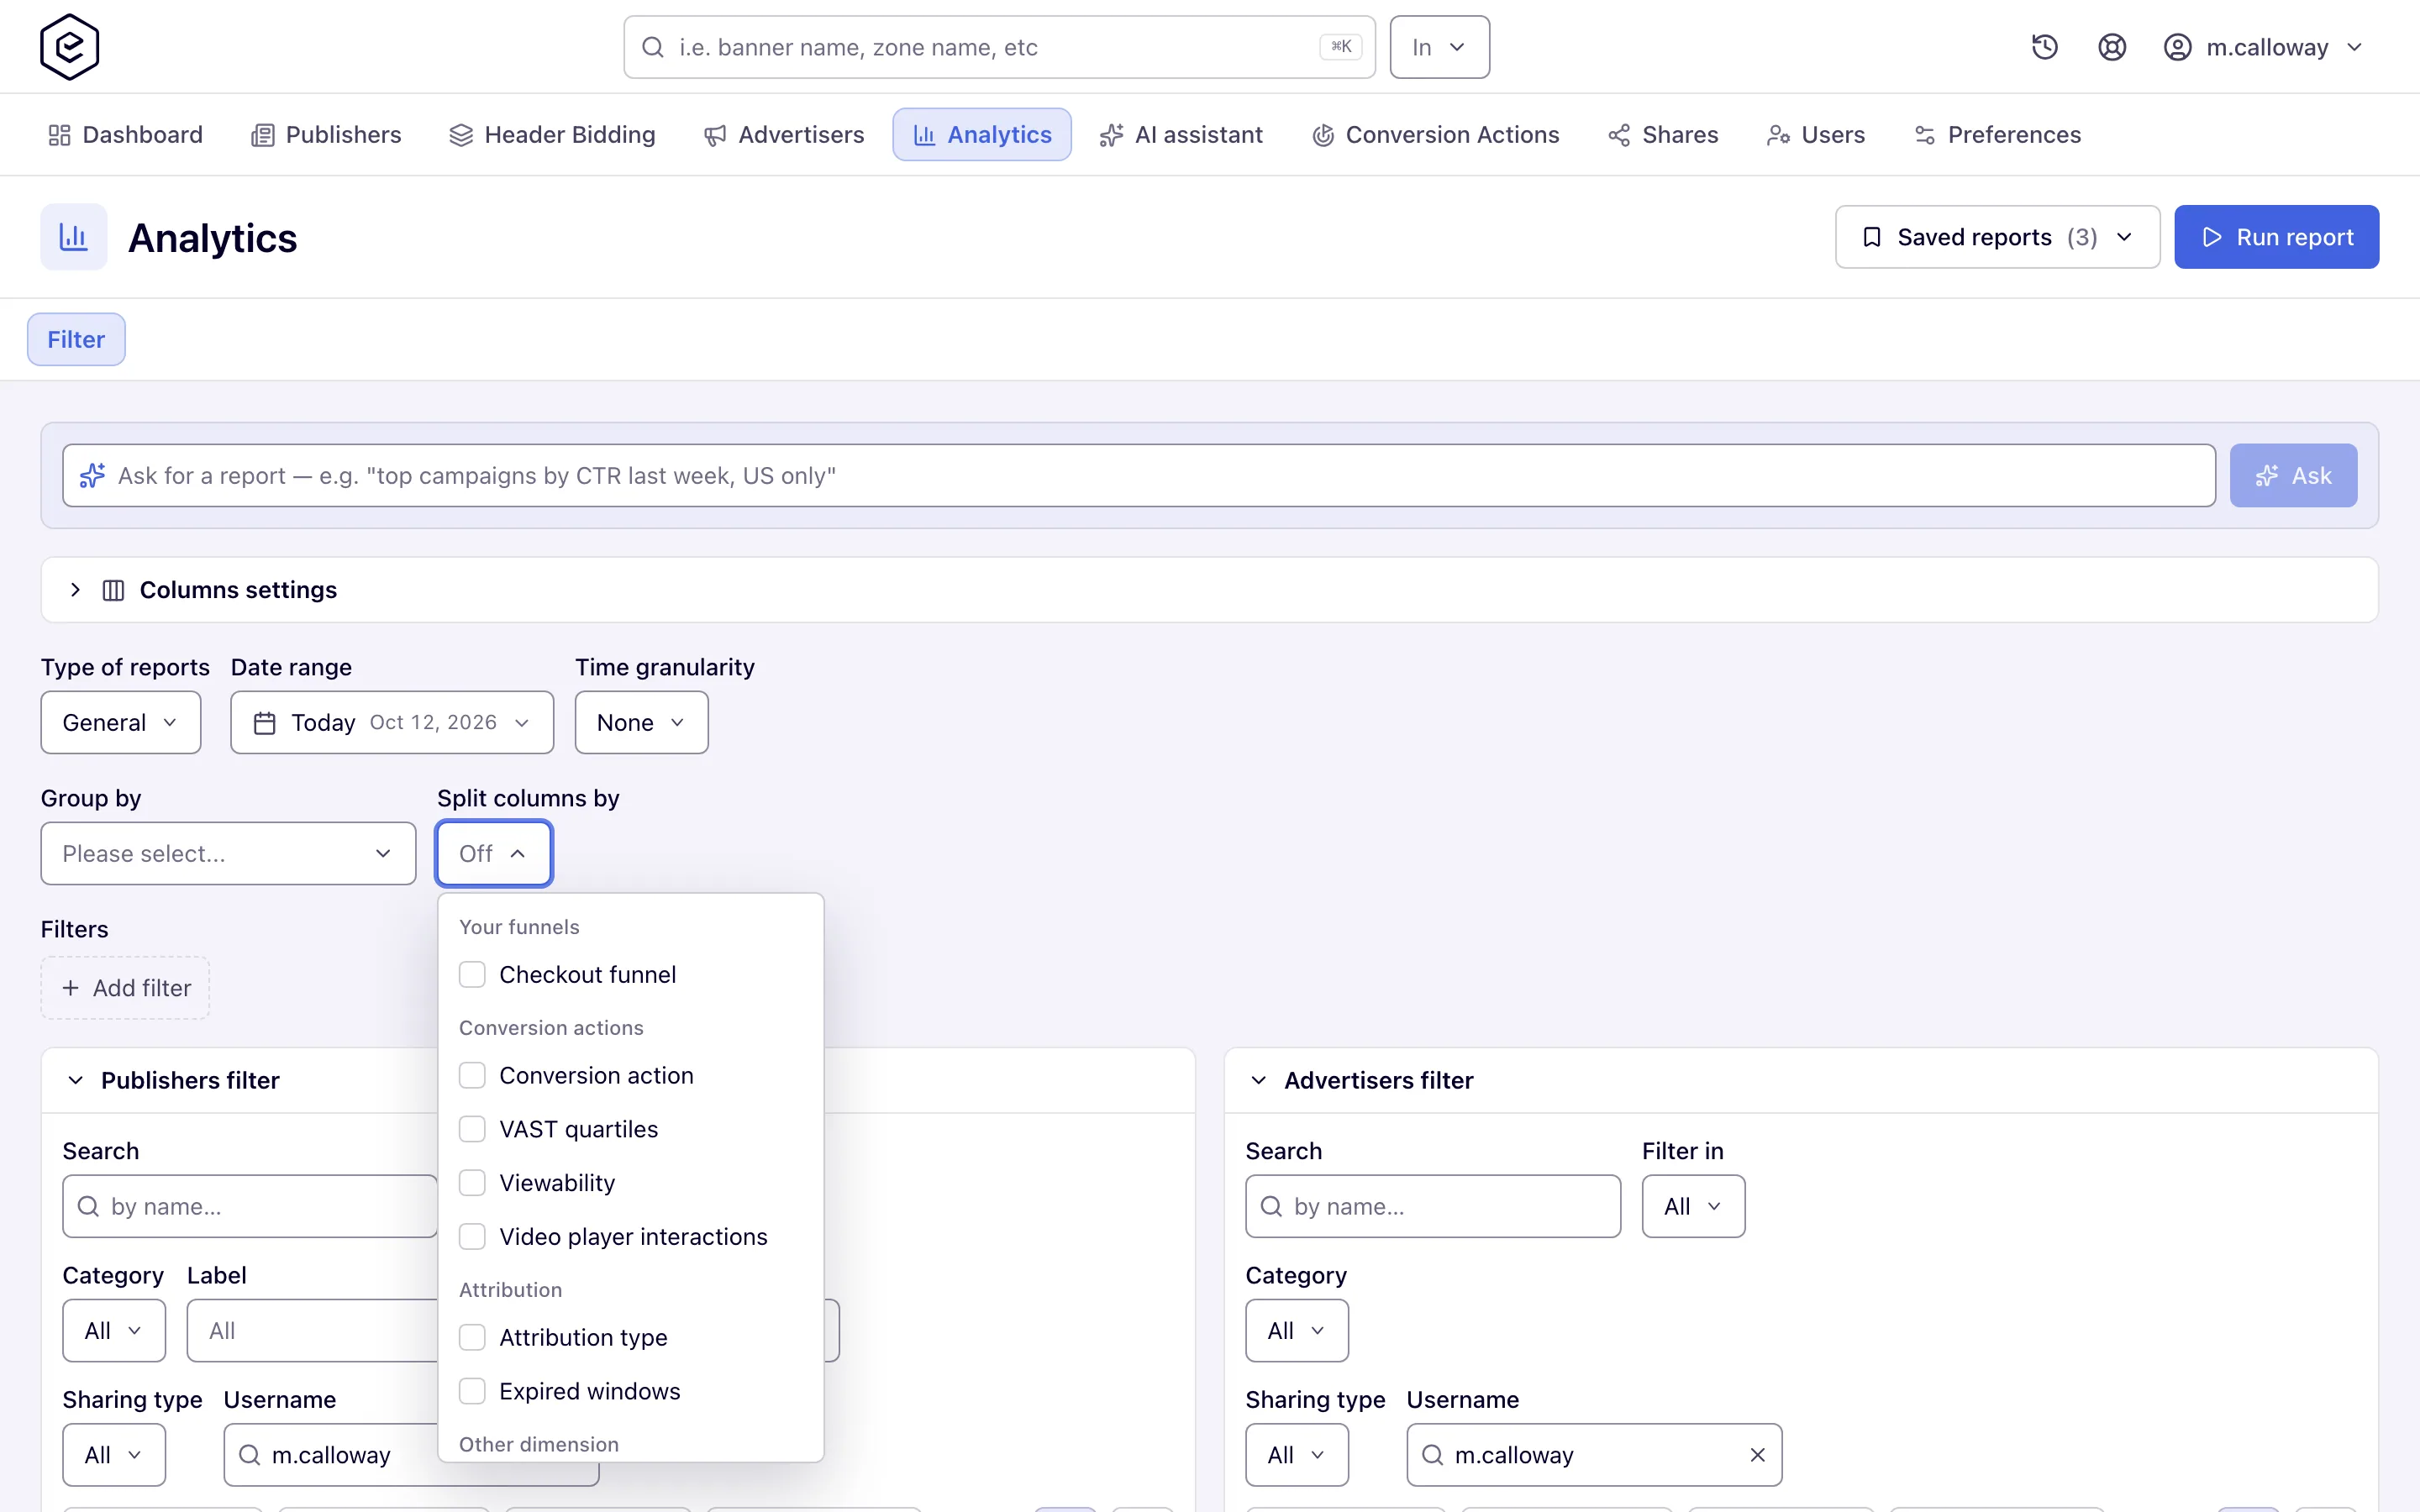Click the Ask button
This screenshot has width=2420, height=1512.
coord(2293,475)
